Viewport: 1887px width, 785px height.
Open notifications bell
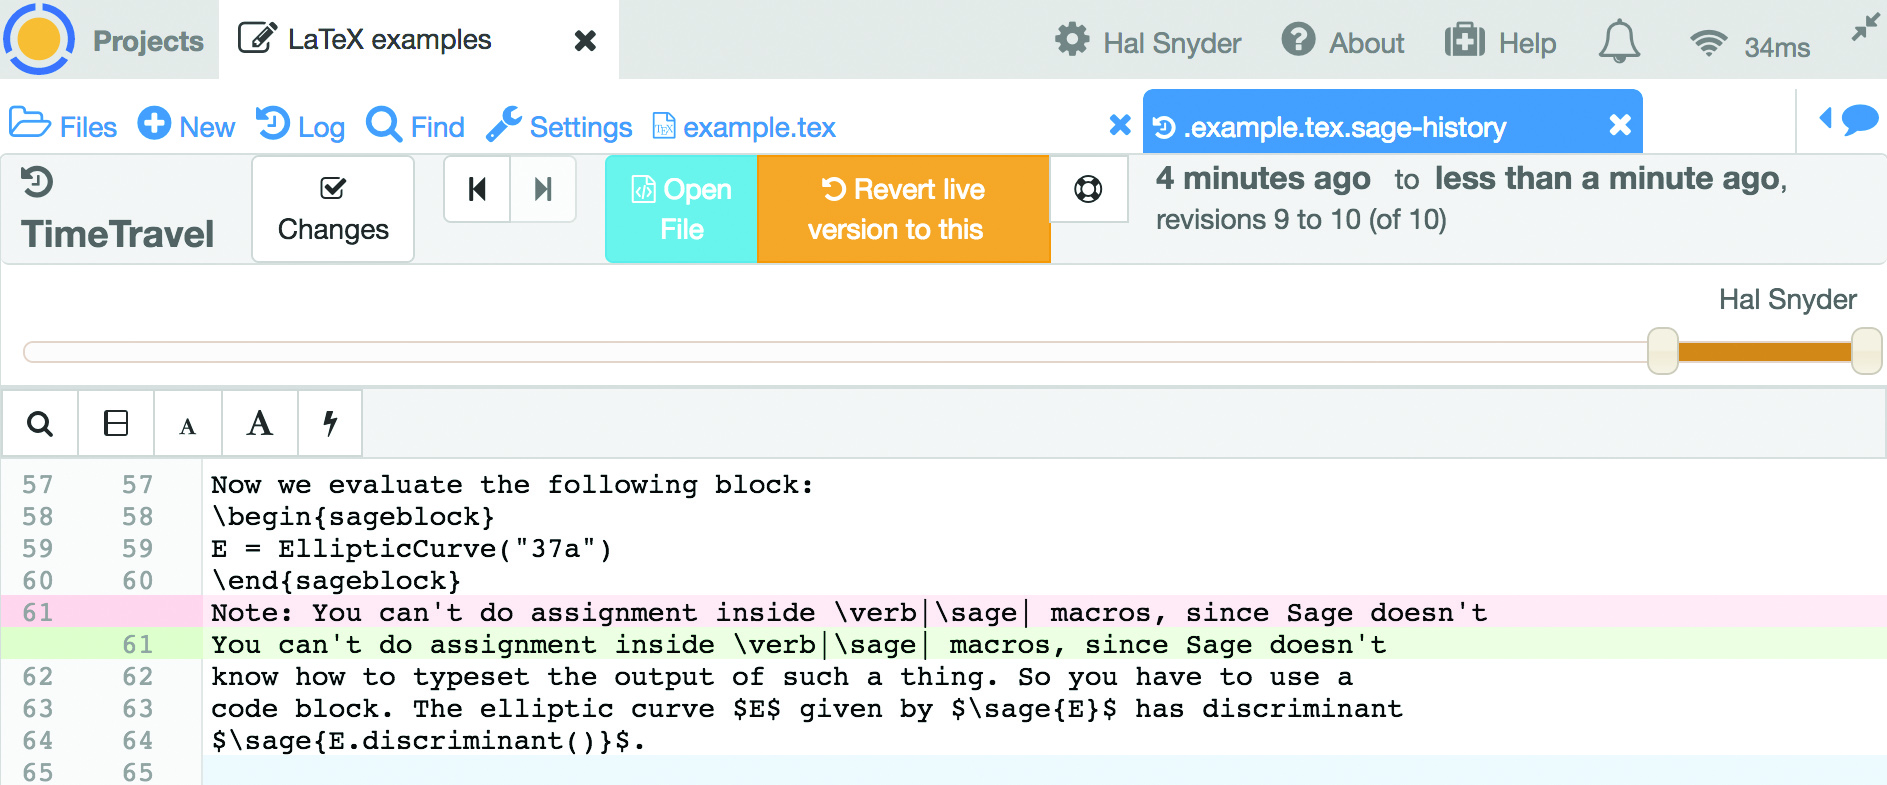click(1618, 43)
